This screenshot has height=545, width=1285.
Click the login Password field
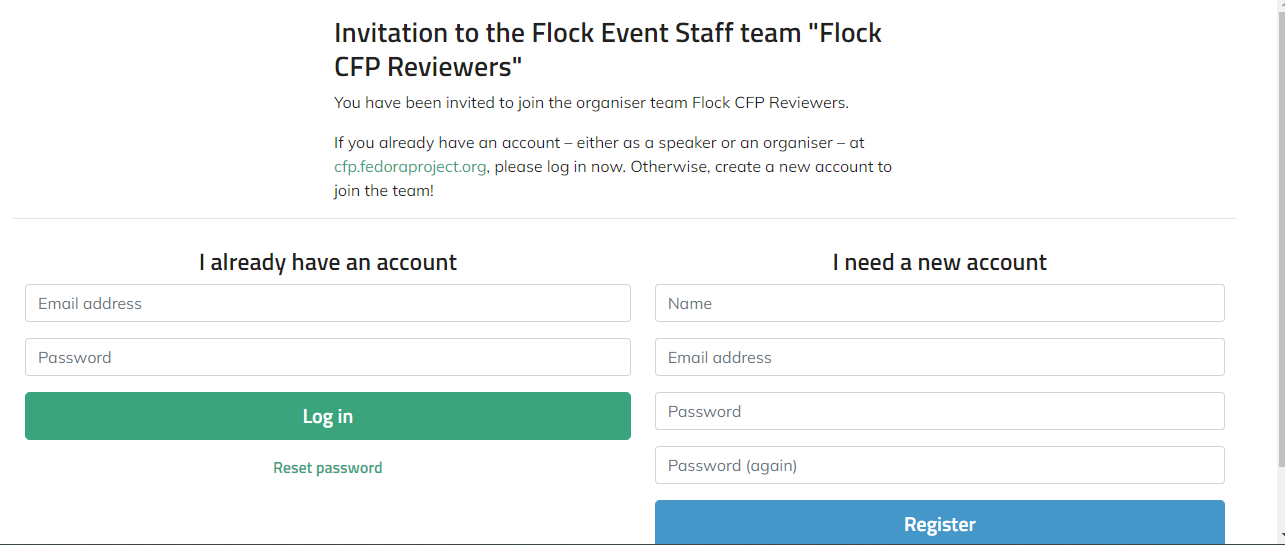point(328,357)
